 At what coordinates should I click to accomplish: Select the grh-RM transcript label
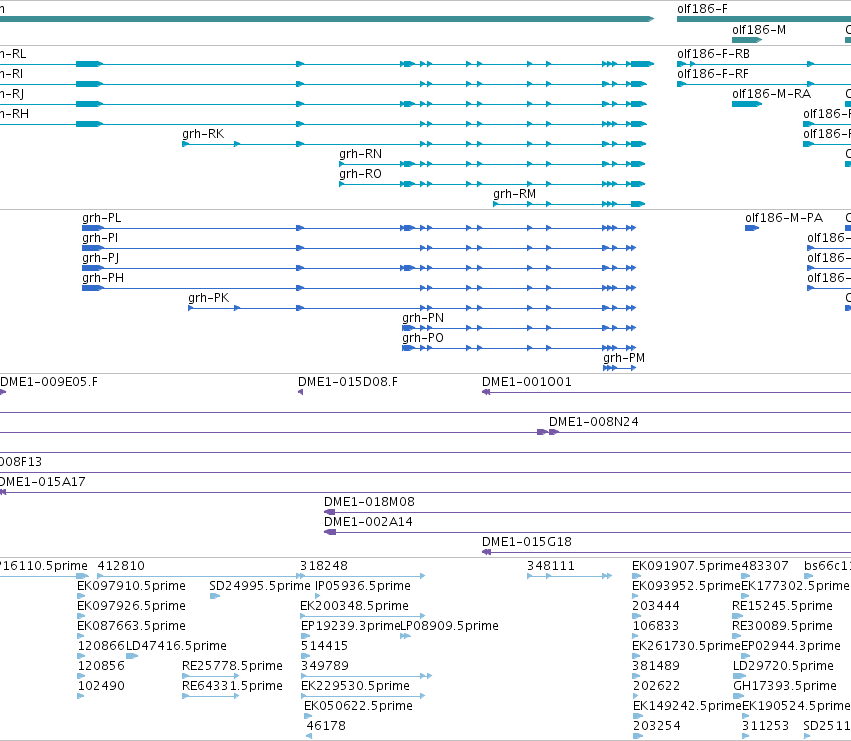click(x=515, y=194)
